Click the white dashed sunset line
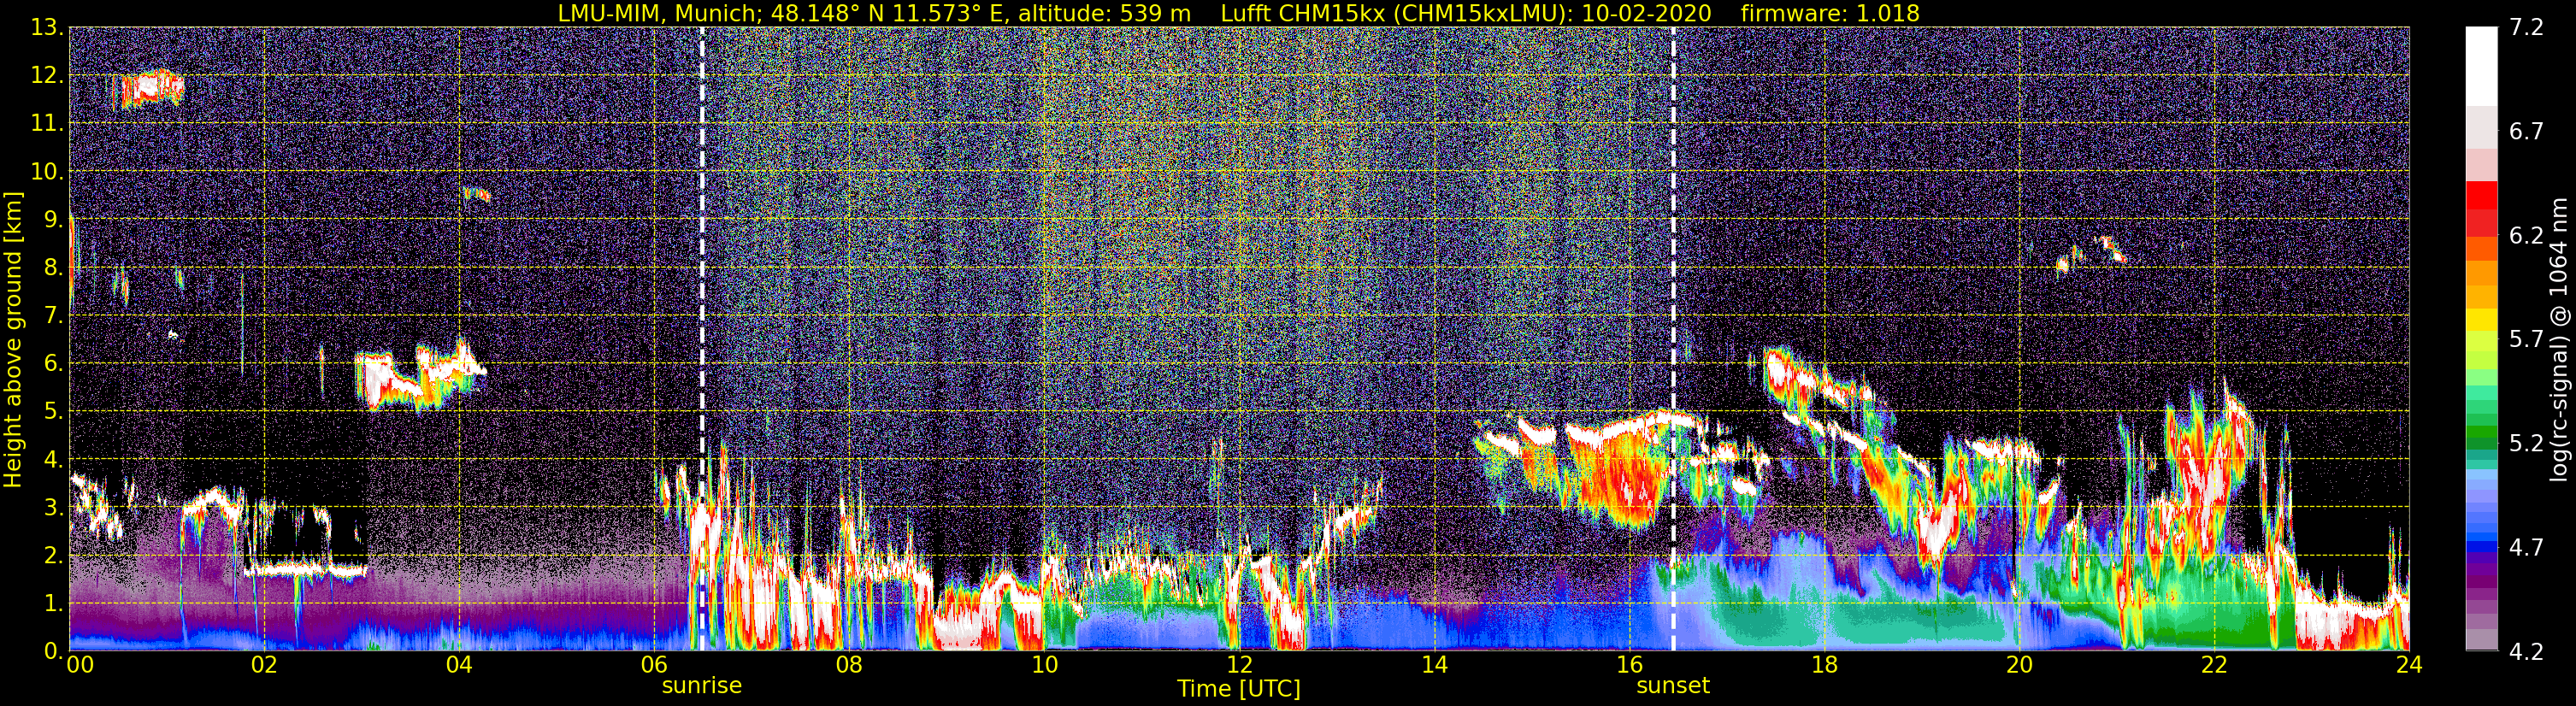This screenshot has width=2576, height=706. point(1673,339)
